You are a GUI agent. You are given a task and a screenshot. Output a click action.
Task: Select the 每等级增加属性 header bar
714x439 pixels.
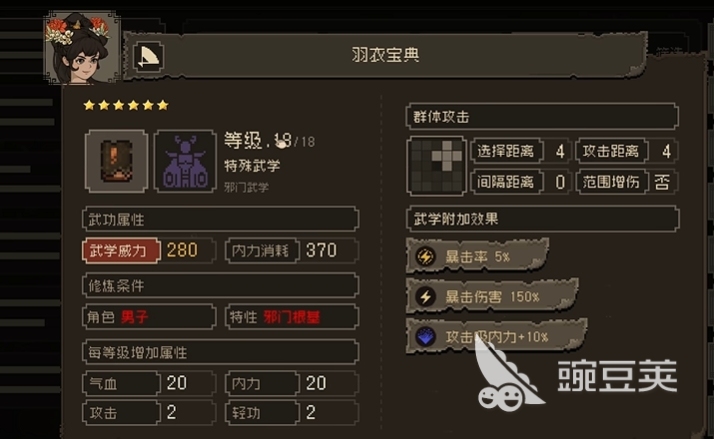(x=220, y=352)
